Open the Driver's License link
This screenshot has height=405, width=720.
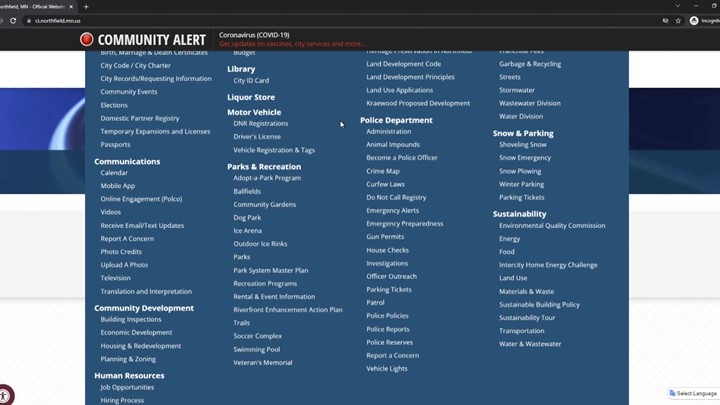coord(257,137)
